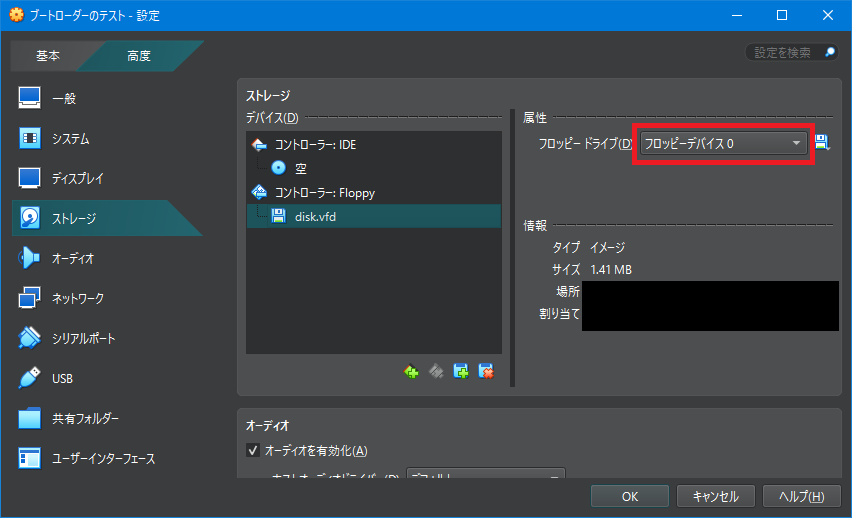Click the add attachment icon
The image size is (852, 518).
461,372
